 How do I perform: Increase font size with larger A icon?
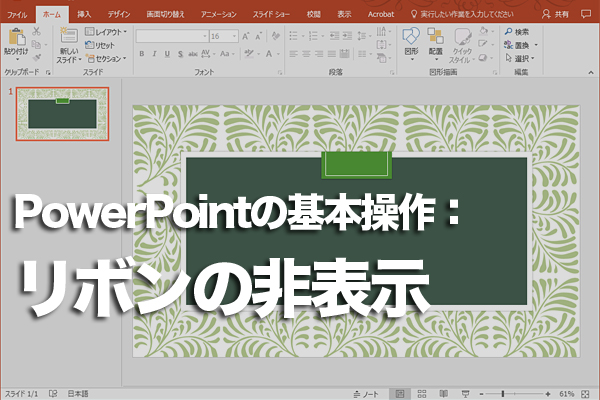pyautogui.click(x=246, y=36)
